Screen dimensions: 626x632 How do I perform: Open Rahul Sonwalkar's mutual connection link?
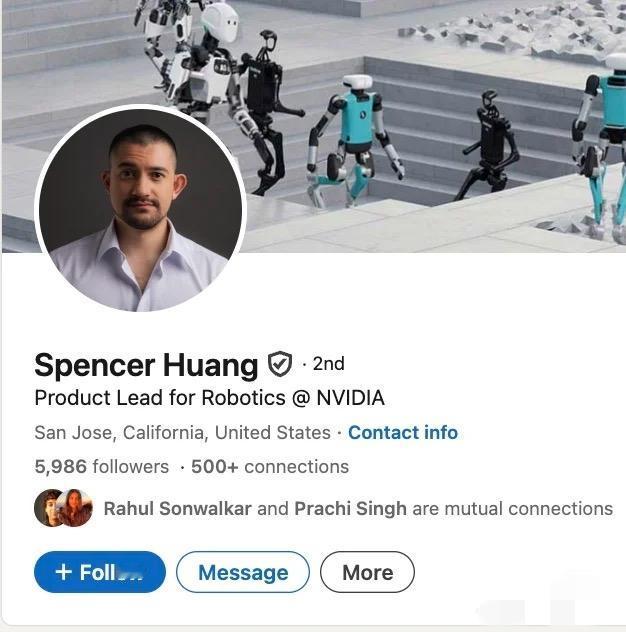pos(178,509)
